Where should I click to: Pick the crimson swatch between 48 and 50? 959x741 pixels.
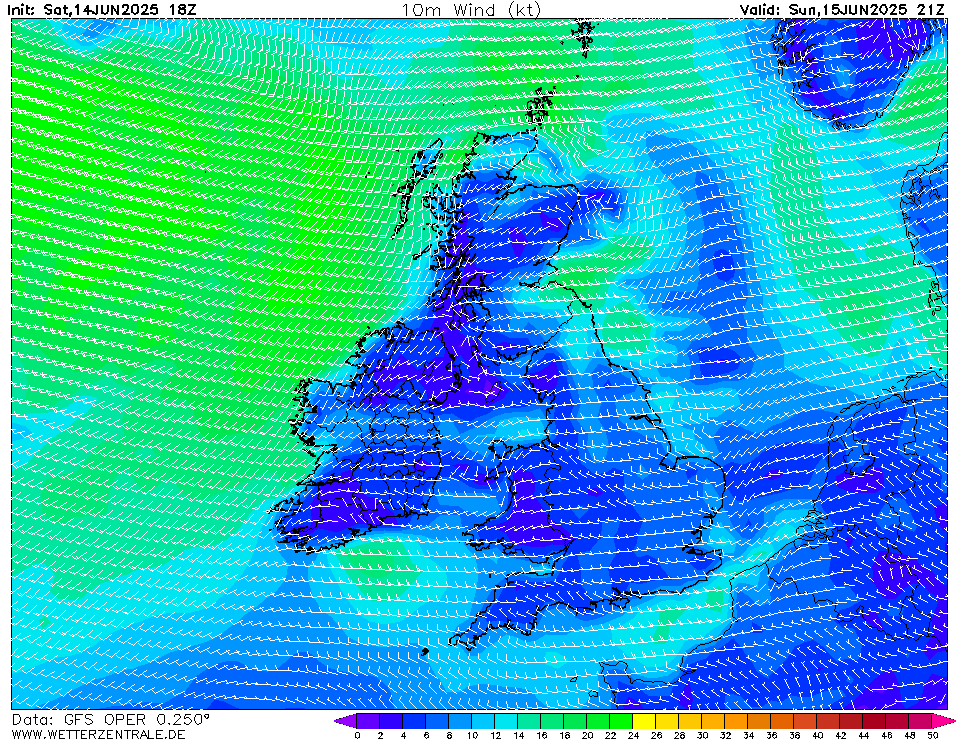click(920, 721)
